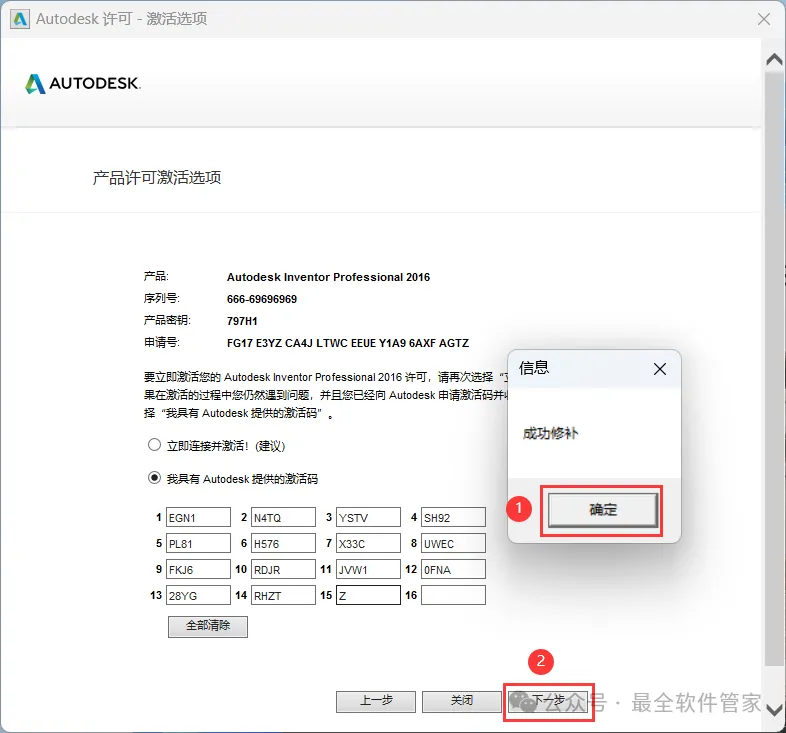Click the 关闭 button
Screen dimensions: 786x733
click(x=462, y=701)
